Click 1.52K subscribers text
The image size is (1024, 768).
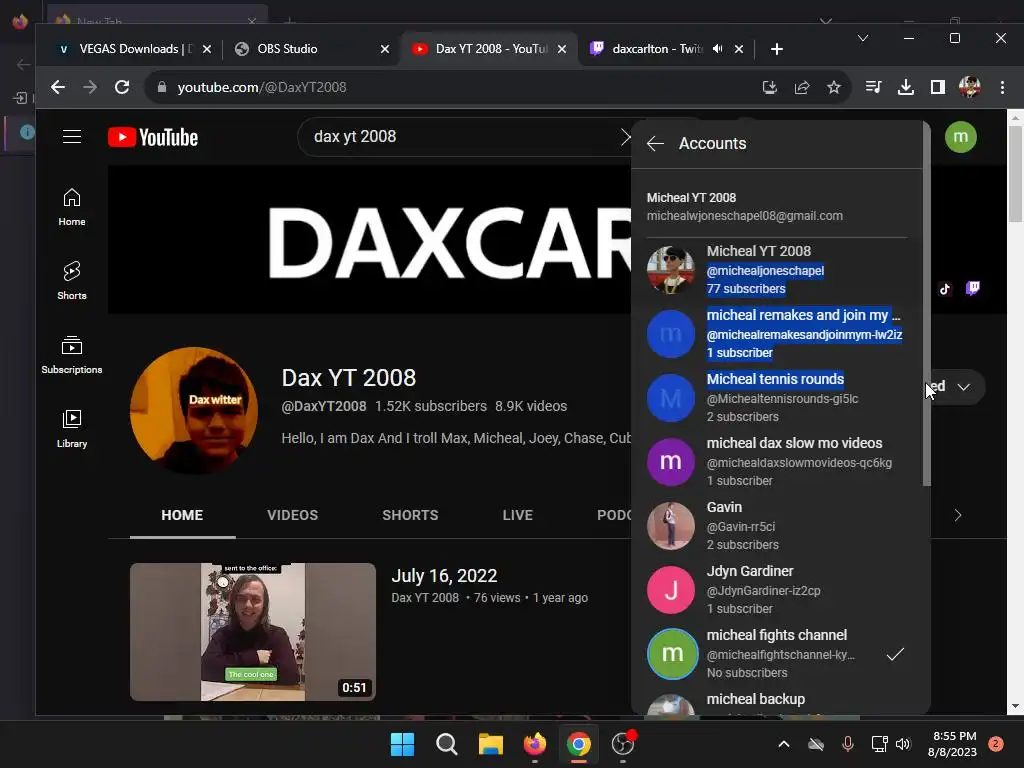tap(430, 406)
